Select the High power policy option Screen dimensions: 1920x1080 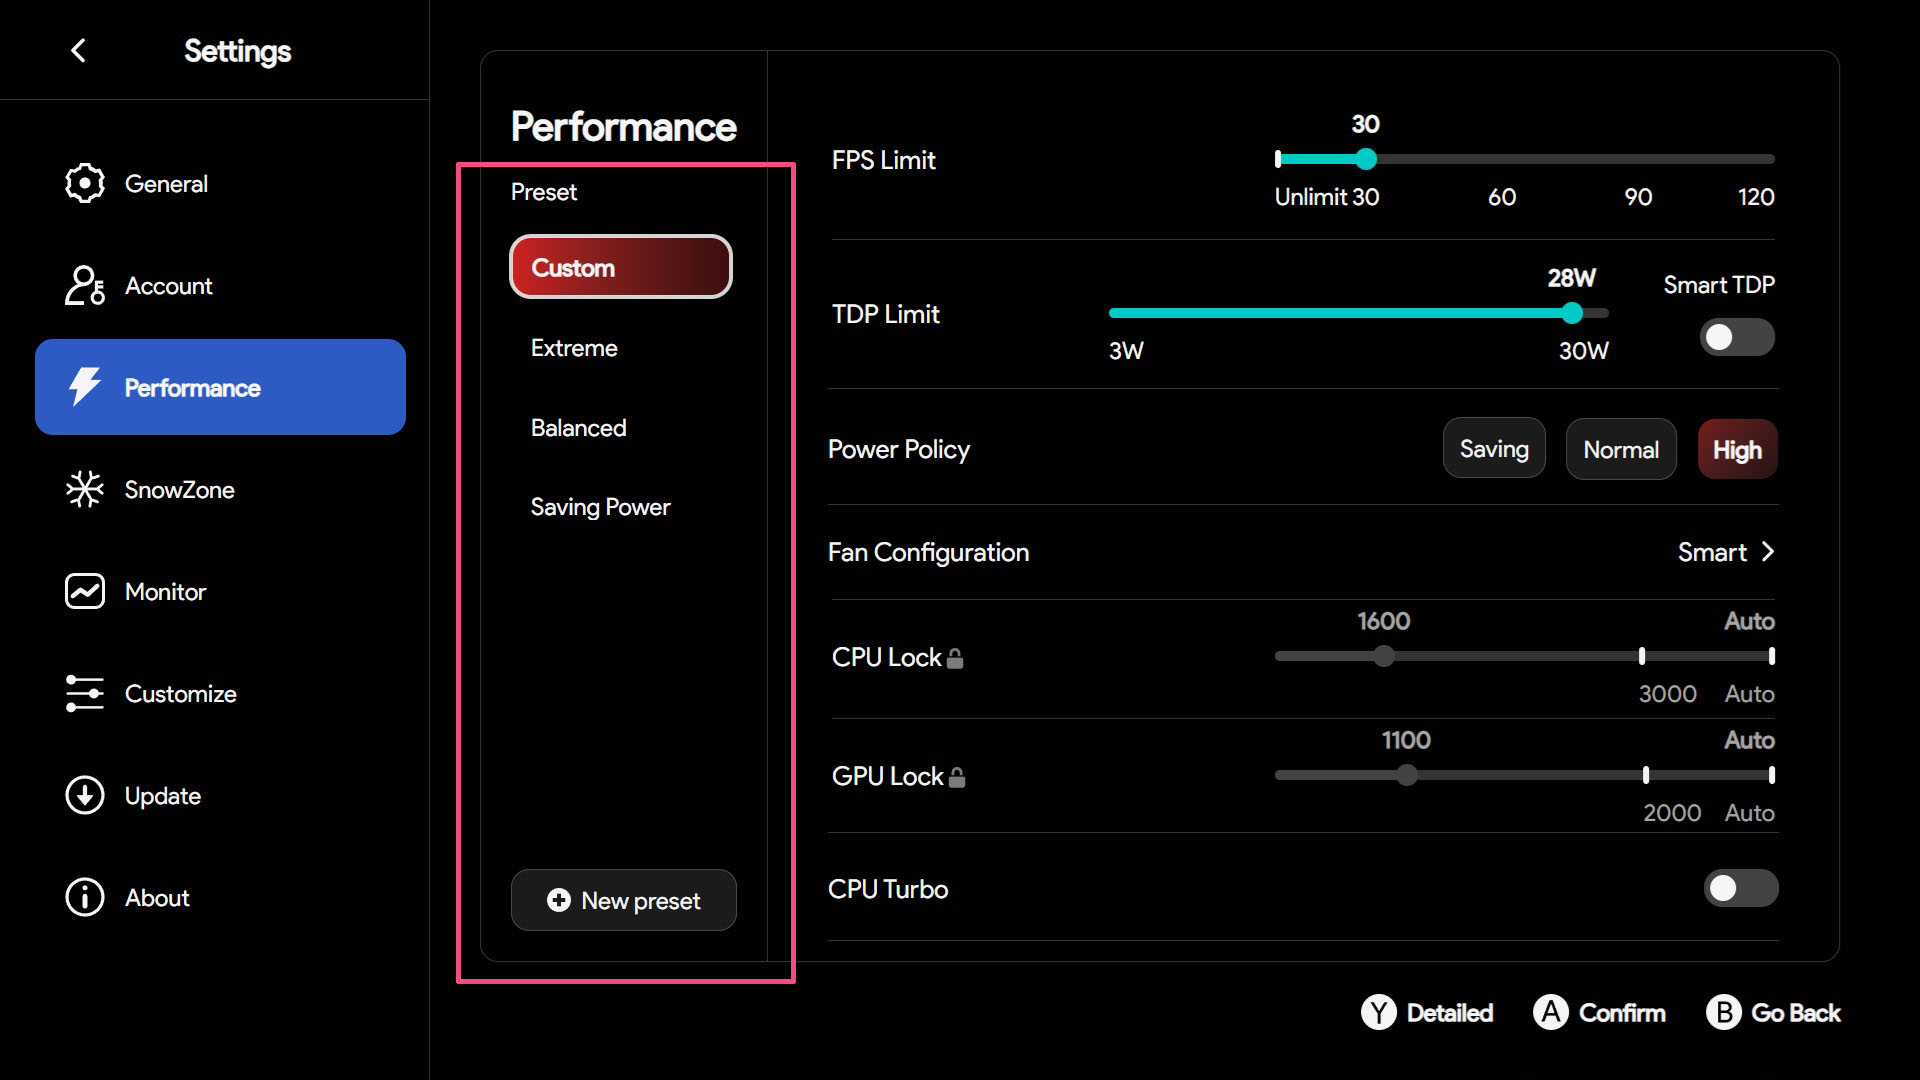coord(1737,450)
